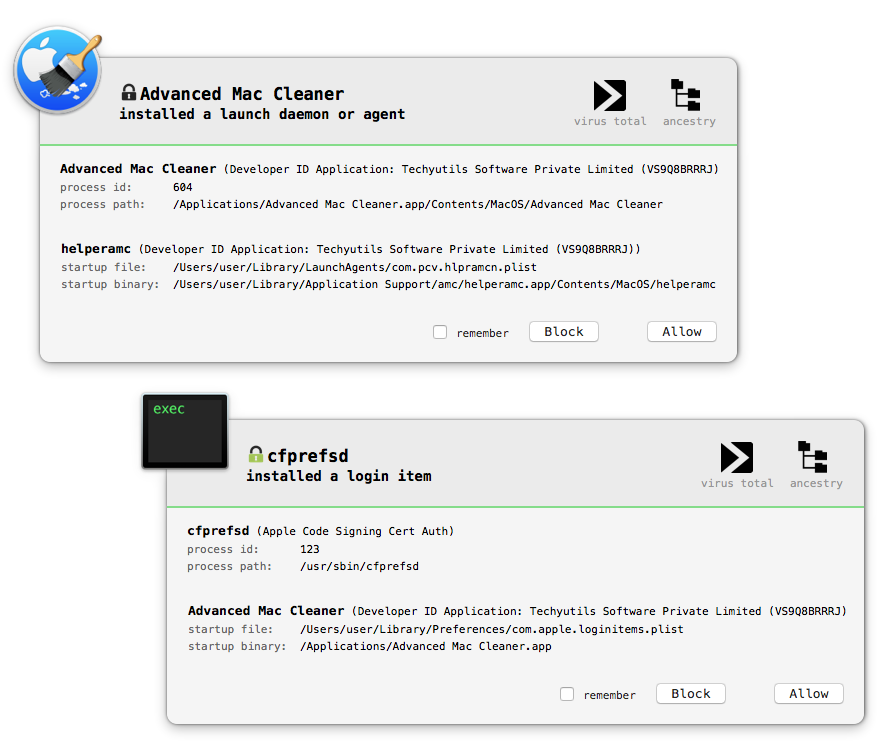Screen dimensions: 896x754
Task: Show ancestry in the Advanced Mac Cleaner alert
Action: (x=686, y=95)
